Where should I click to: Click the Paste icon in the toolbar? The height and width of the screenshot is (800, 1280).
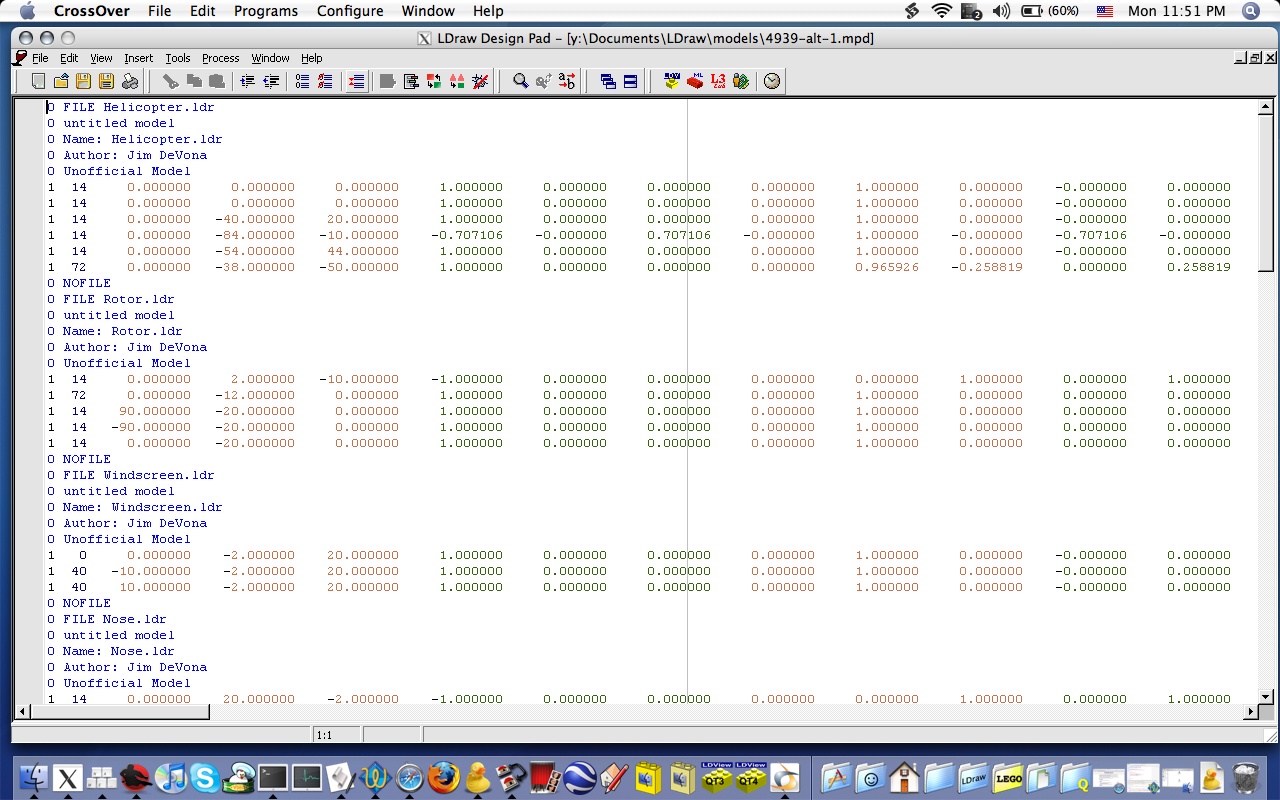[x=216, y=81]
